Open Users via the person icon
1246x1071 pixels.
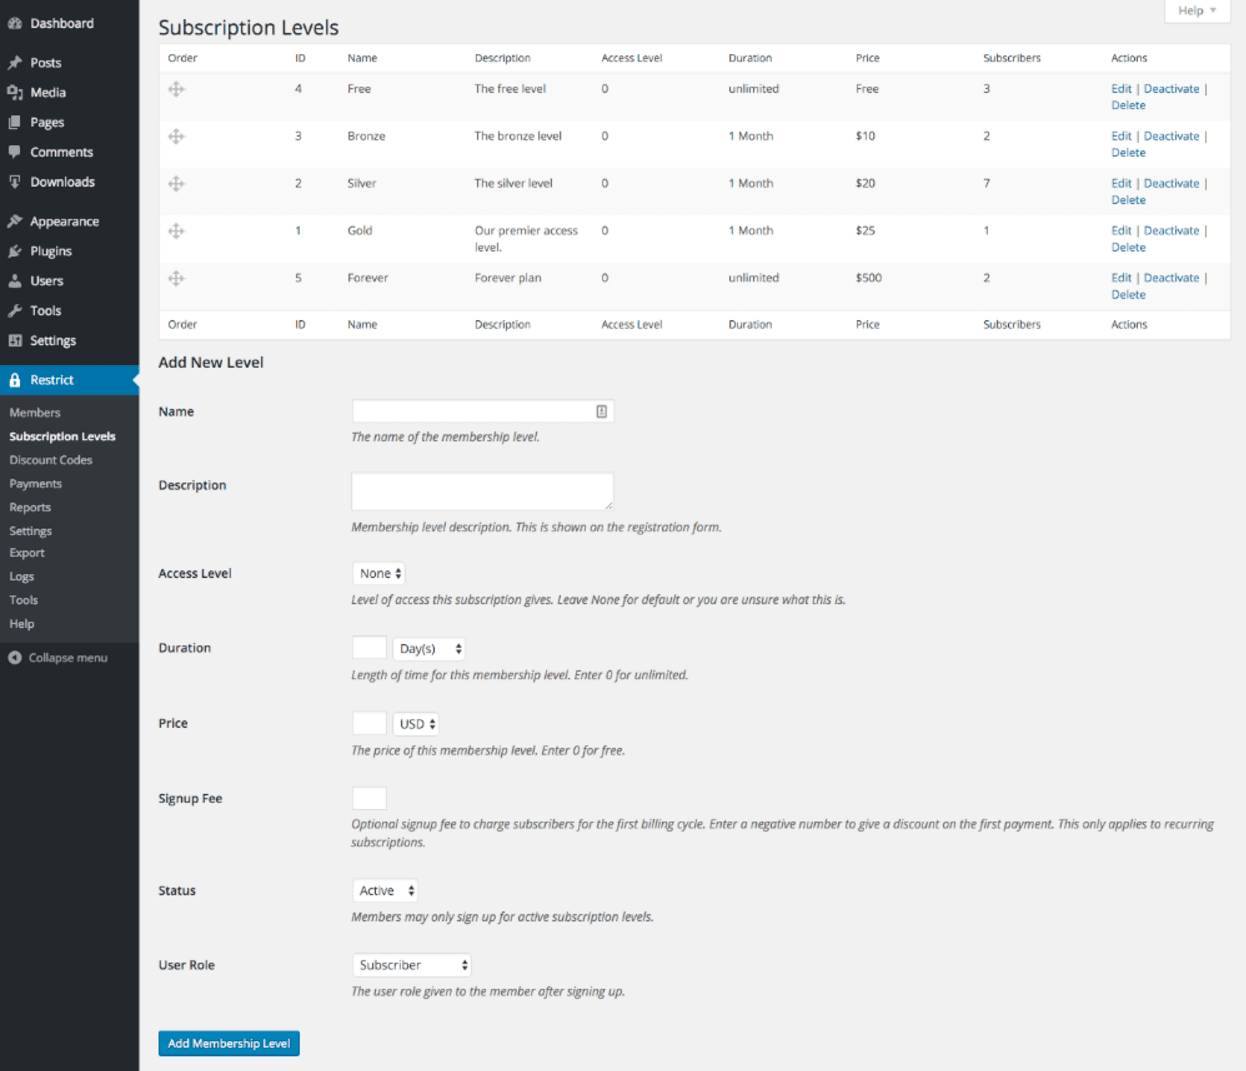(16, 280)
